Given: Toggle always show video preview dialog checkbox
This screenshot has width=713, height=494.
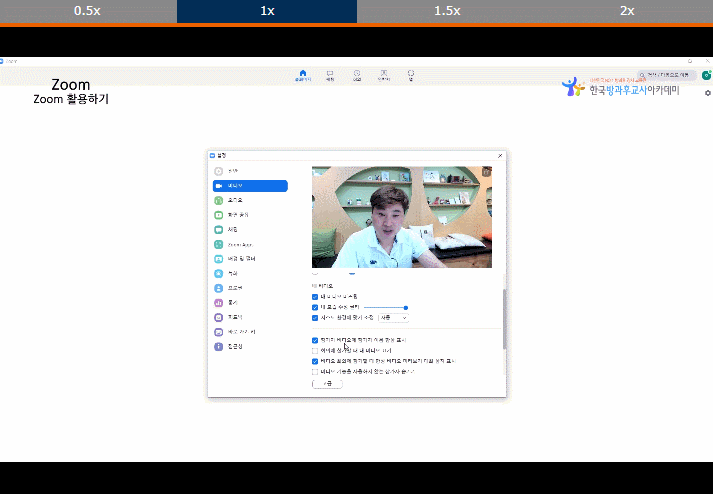Looking at the screenshot, I should (315, 361).
